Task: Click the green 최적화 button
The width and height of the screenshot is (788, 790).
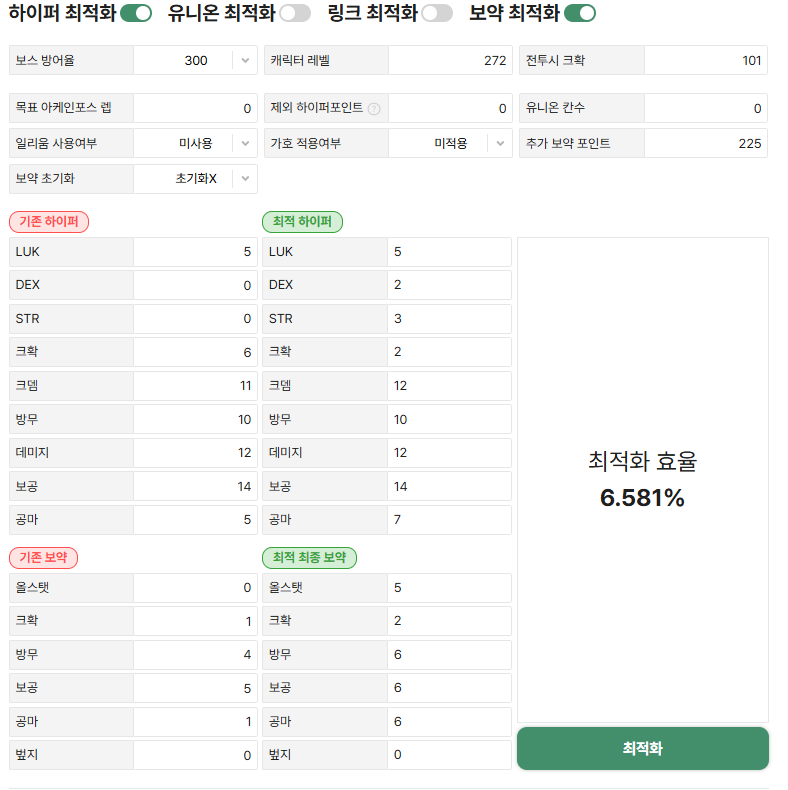Action: pos(642,748)
